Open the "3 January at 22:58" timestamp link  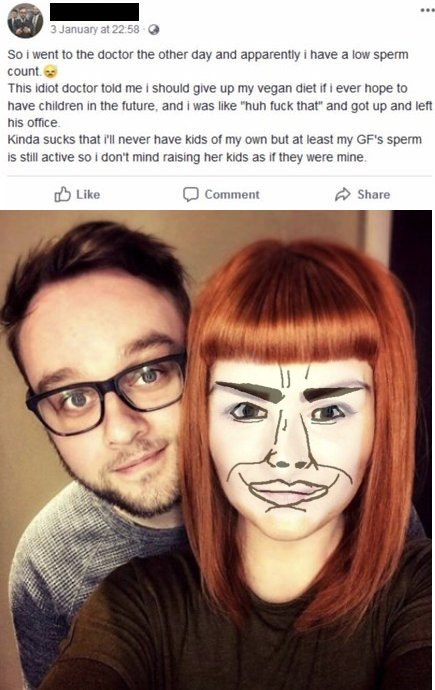coord(95,29)
